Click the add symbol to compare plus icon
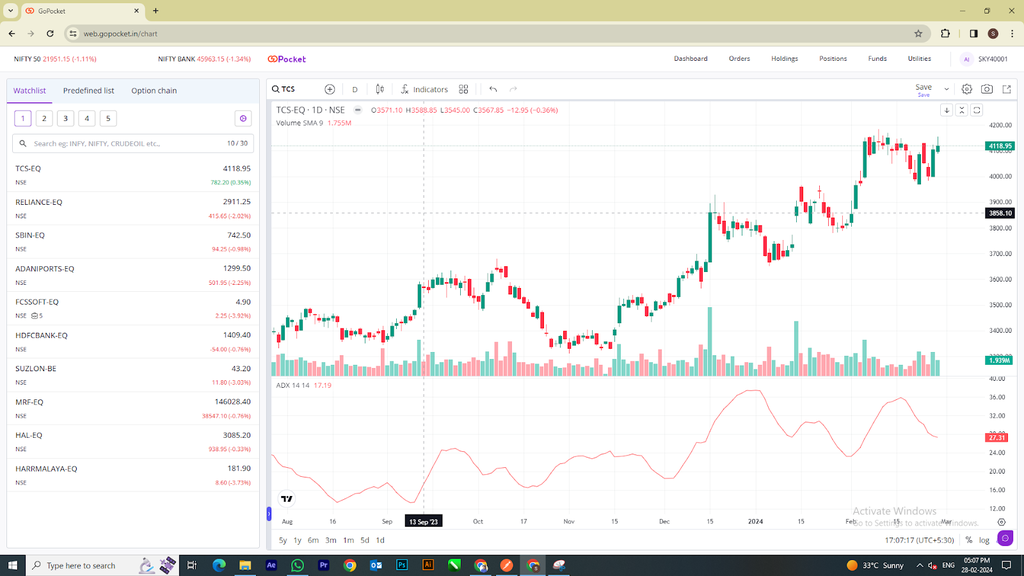The height and width of the screenshot is (576, 1024). tap(330, 89)
